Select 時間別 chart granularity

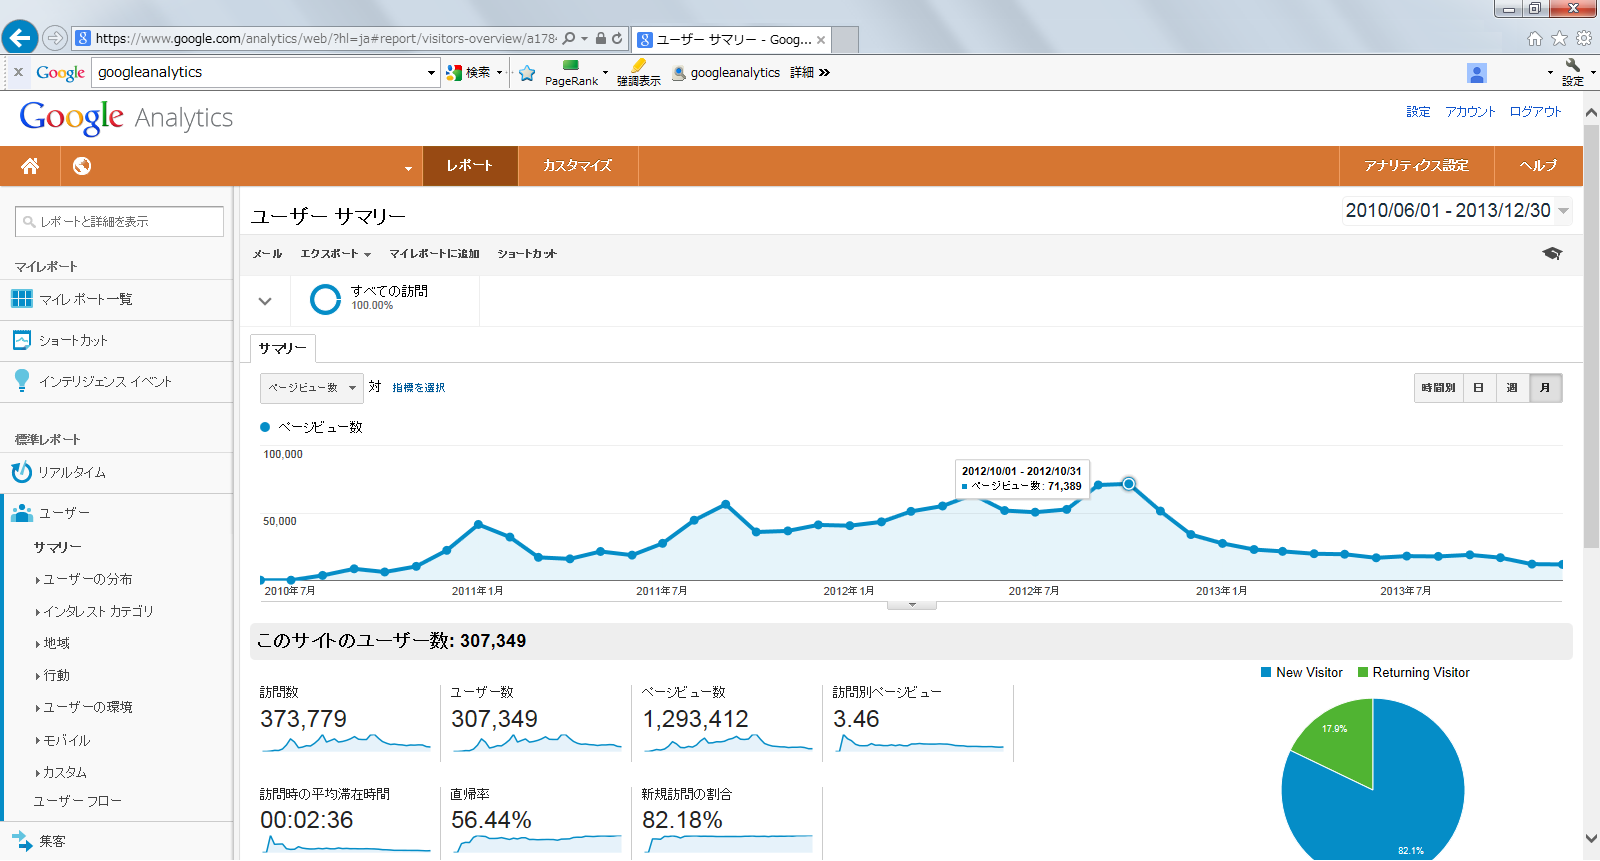(x=1438, y=388)
